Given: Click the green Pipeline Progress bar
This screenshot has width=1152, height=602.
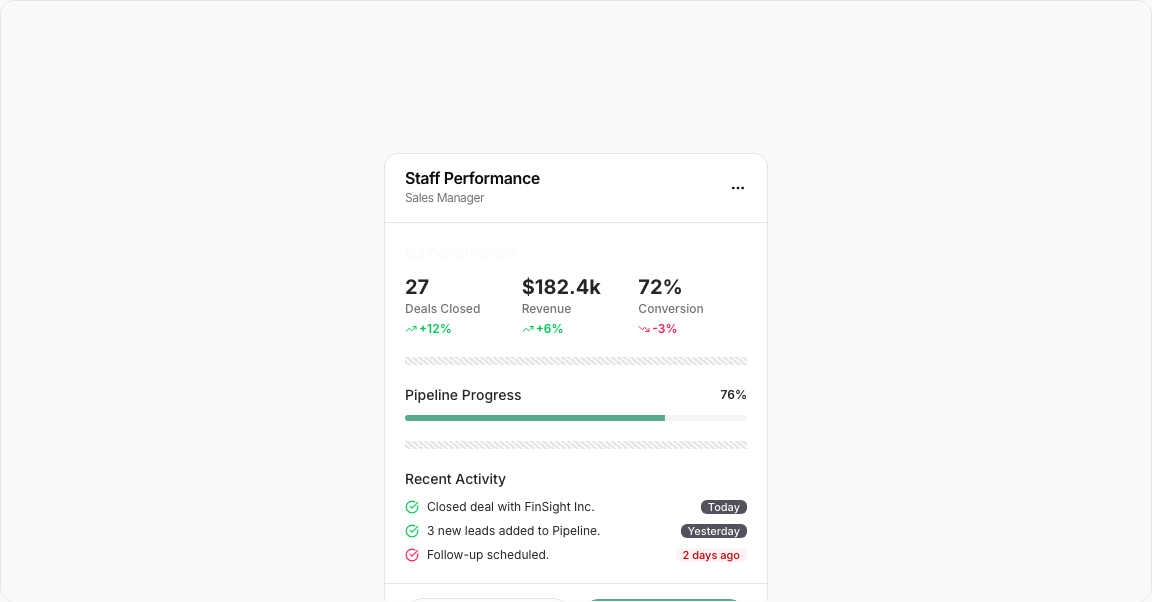Looking at the screenshot, I should click(x=535, y=418).
